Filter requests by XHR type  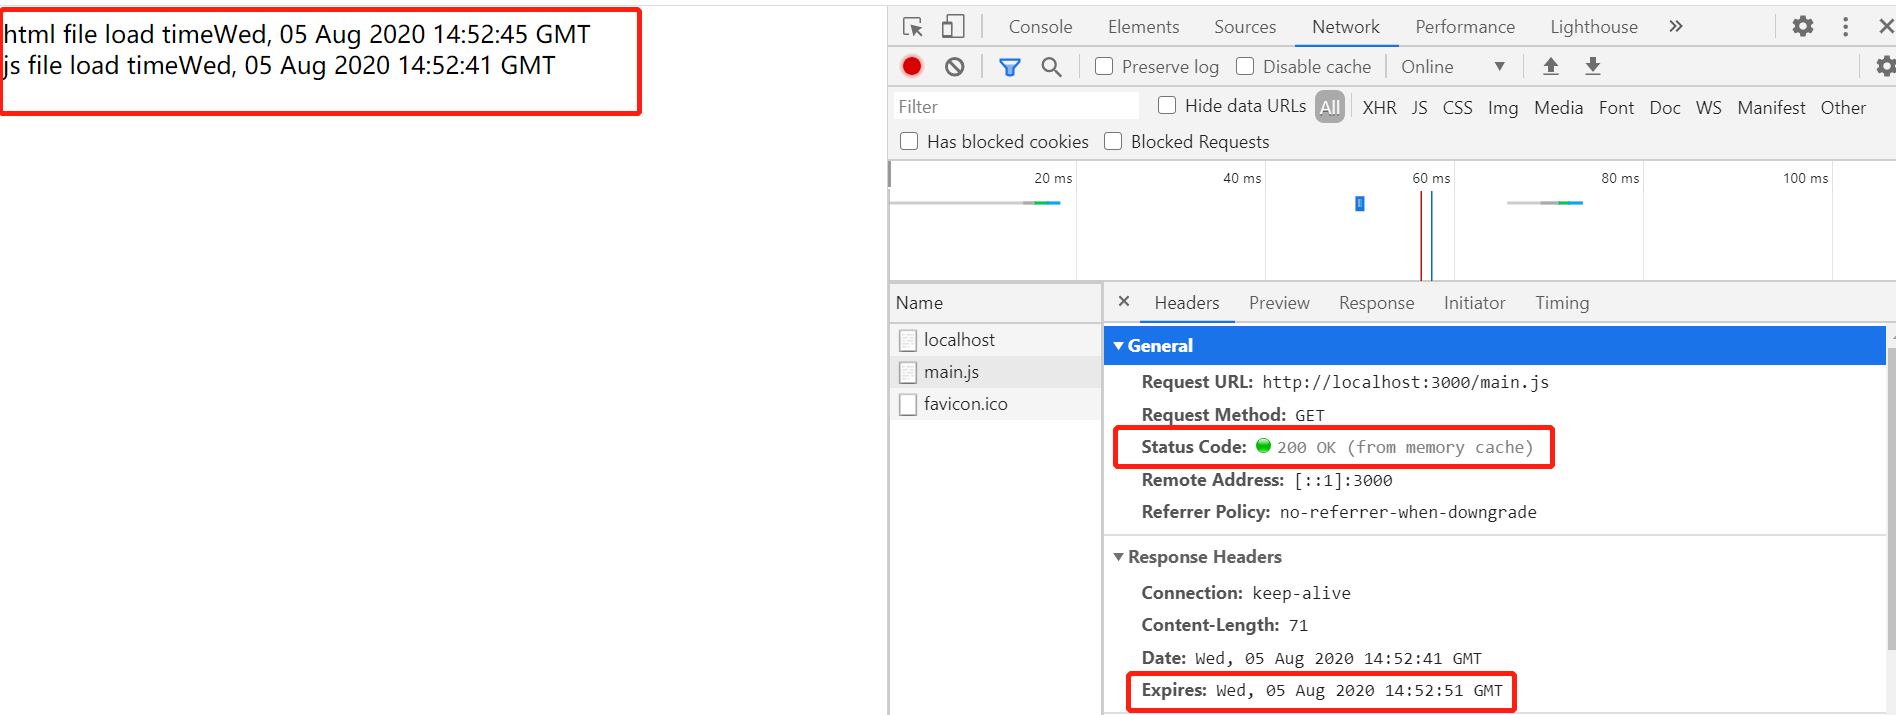pos(1379,108)
